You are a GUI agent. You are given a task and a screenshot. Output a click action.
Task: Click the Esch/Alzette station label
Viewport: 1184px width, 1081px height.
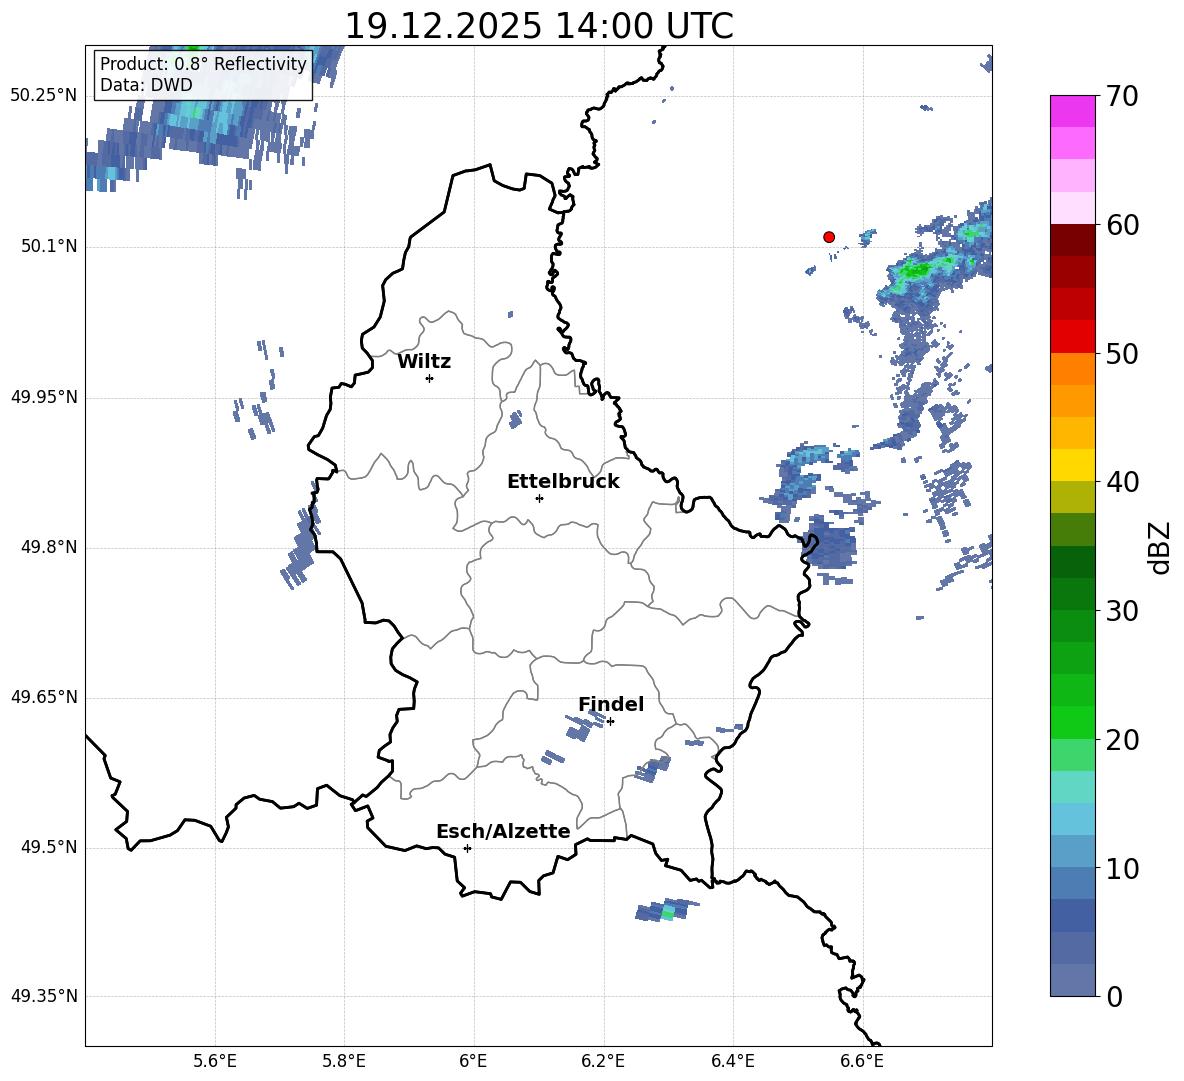click(503, 831)
